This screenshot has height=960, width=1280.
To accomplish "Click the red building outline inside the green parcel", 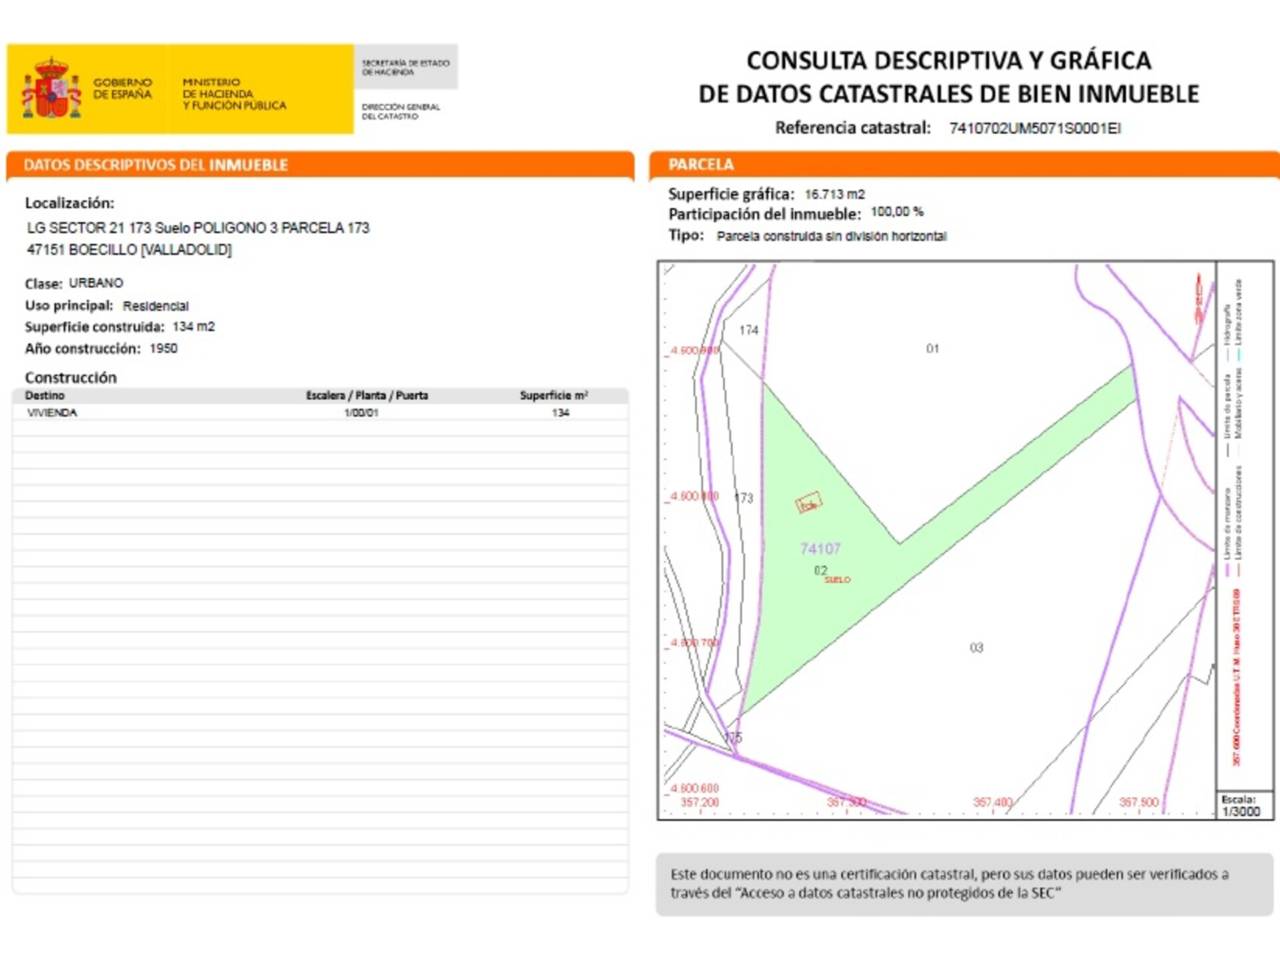I will pyautogui.click(x=809, y=503).
